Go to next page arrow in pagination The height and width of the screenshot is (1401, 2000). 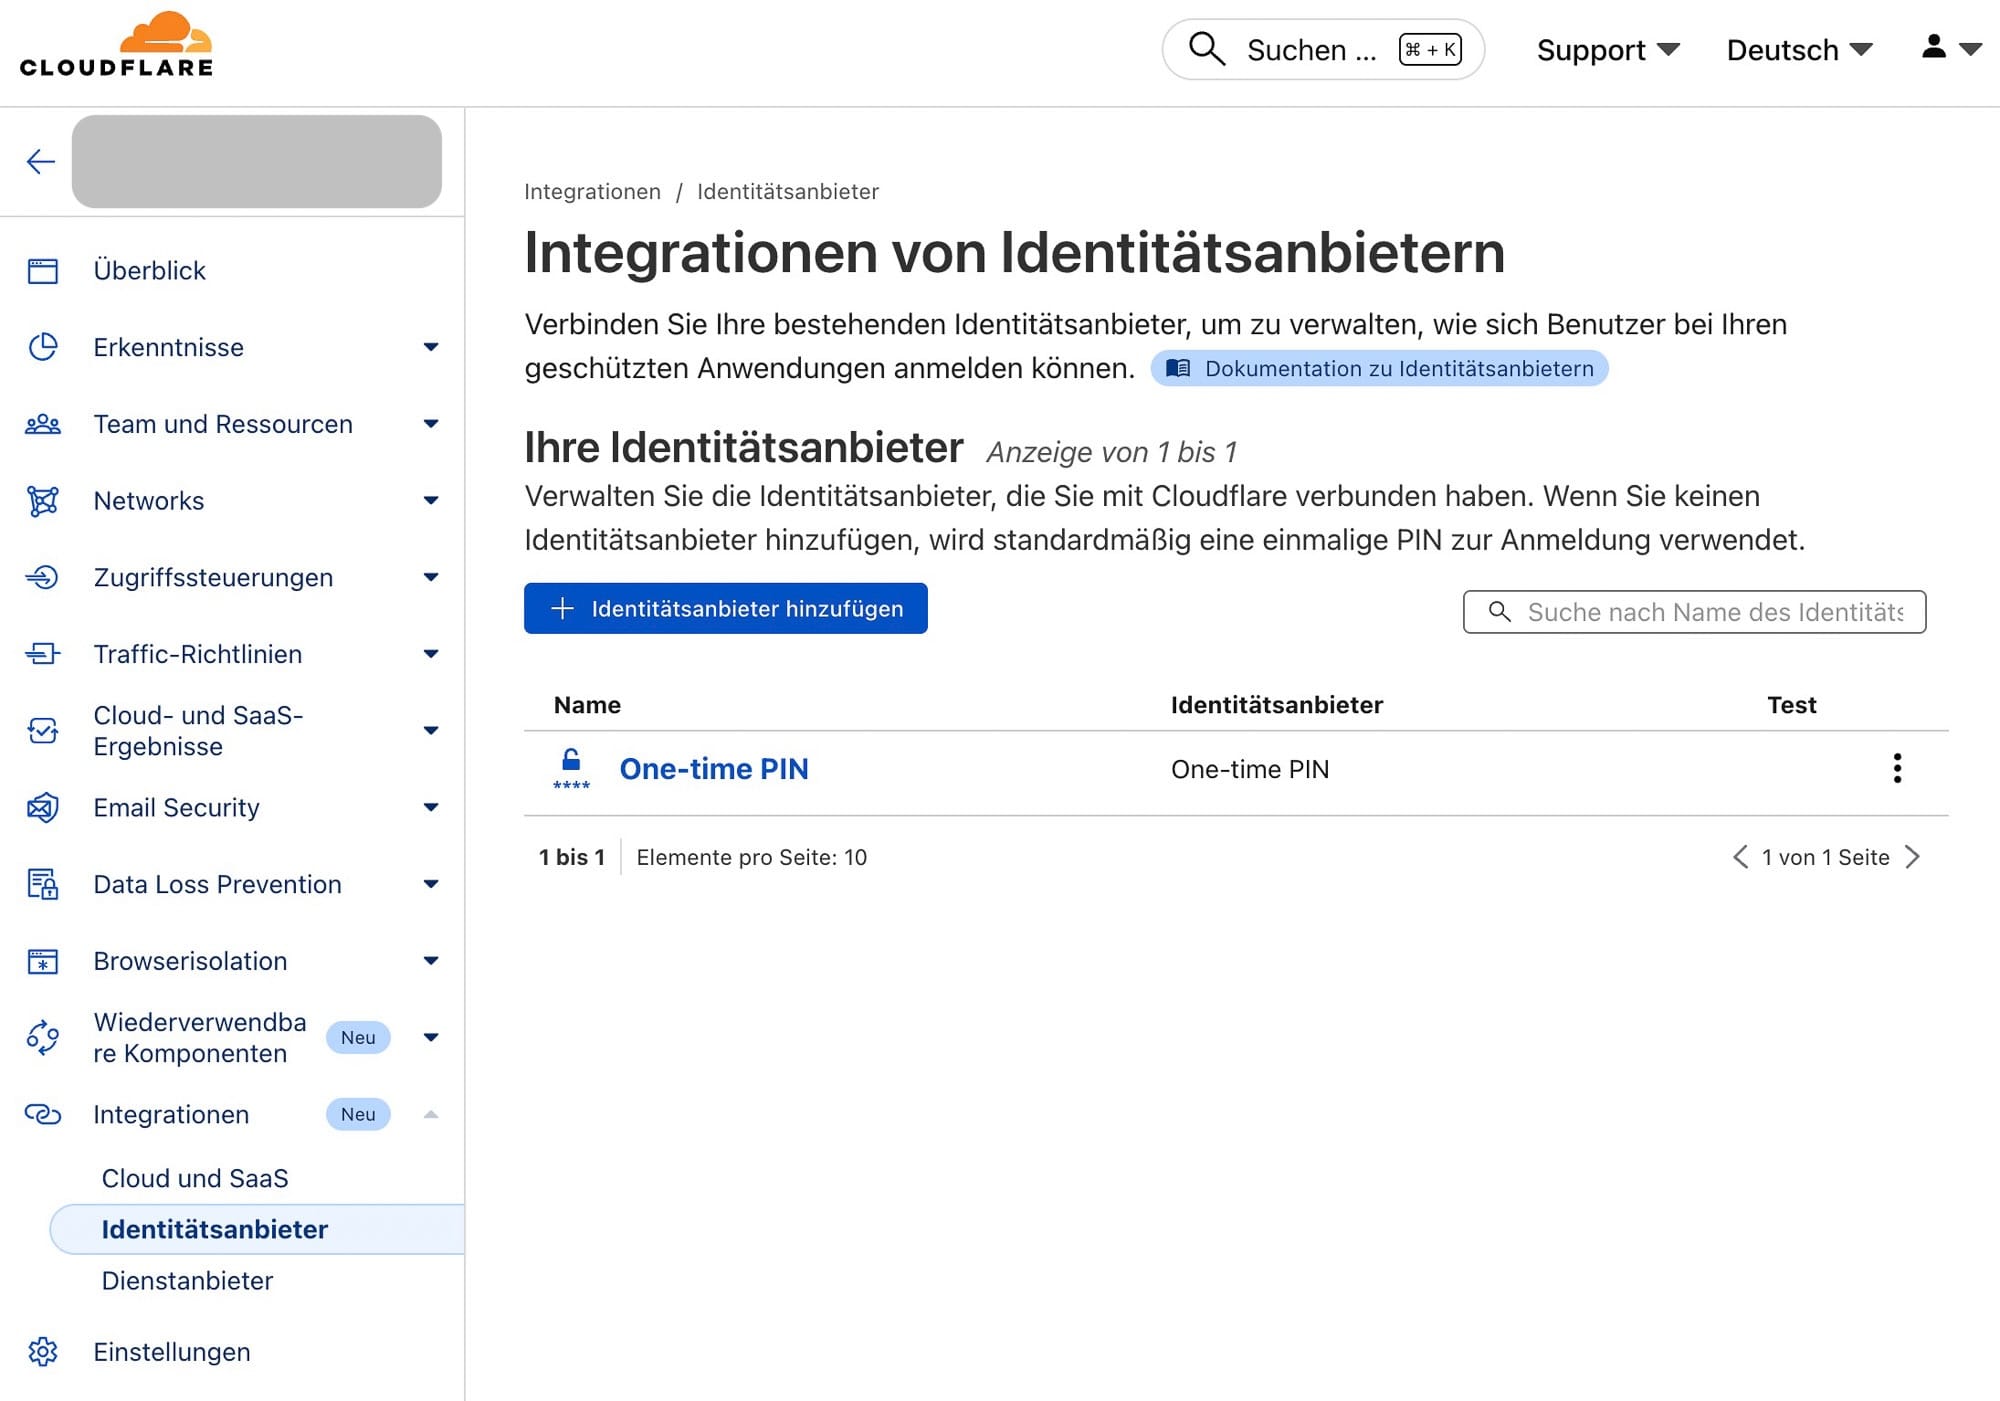click(1912, 857)
